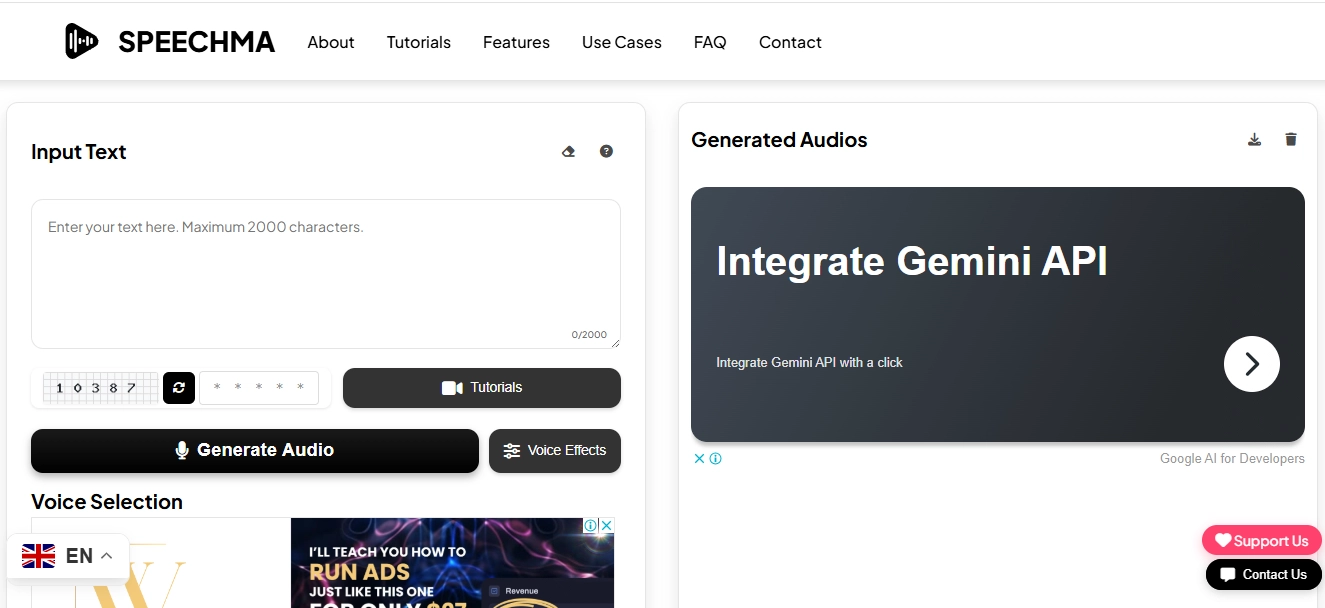Click the Speechma logo icon

point(80,40)
